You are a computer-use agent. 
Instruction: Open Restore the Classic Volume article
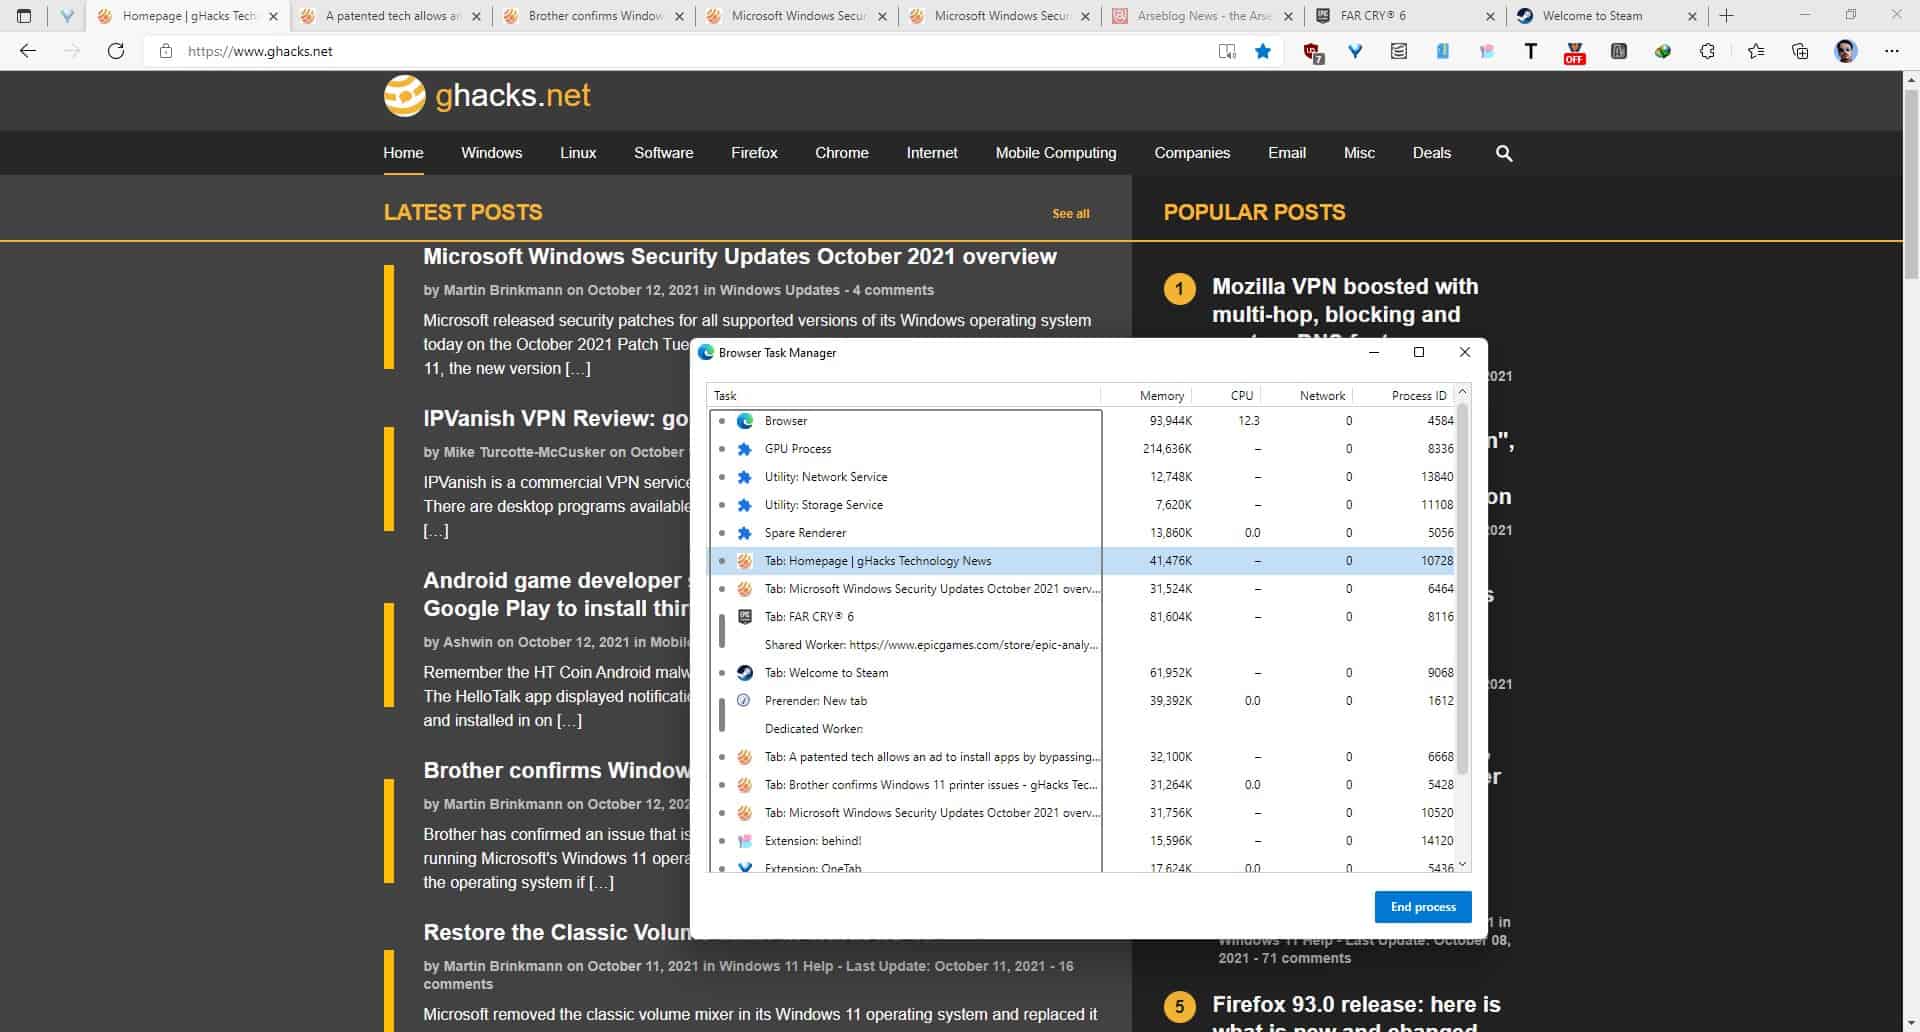556,932
